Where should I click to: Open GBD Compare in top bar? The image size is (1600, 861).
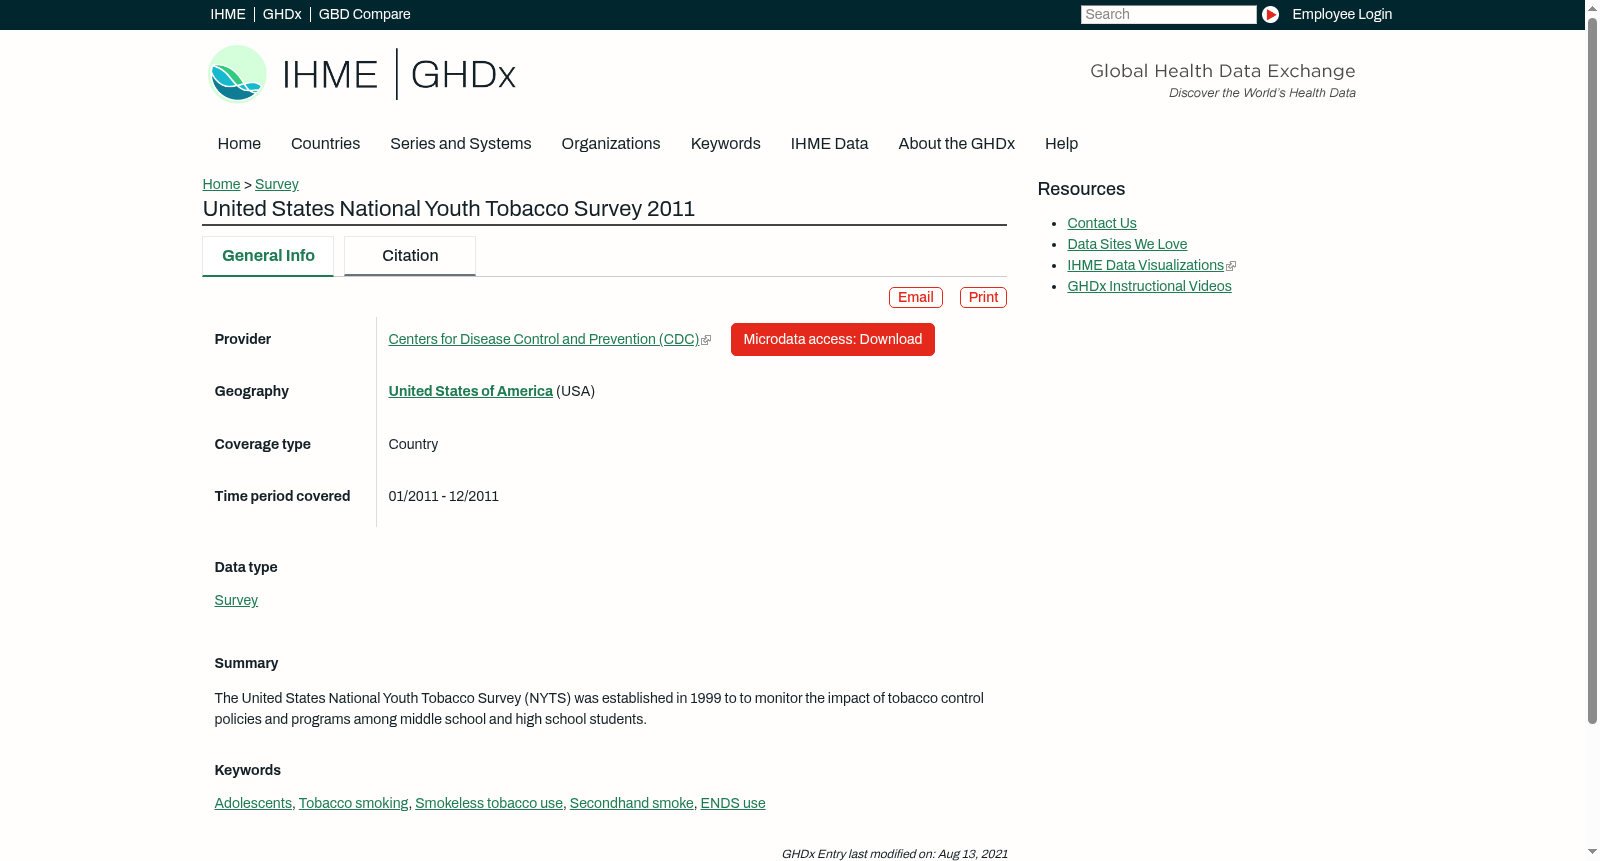pos(364,14)
